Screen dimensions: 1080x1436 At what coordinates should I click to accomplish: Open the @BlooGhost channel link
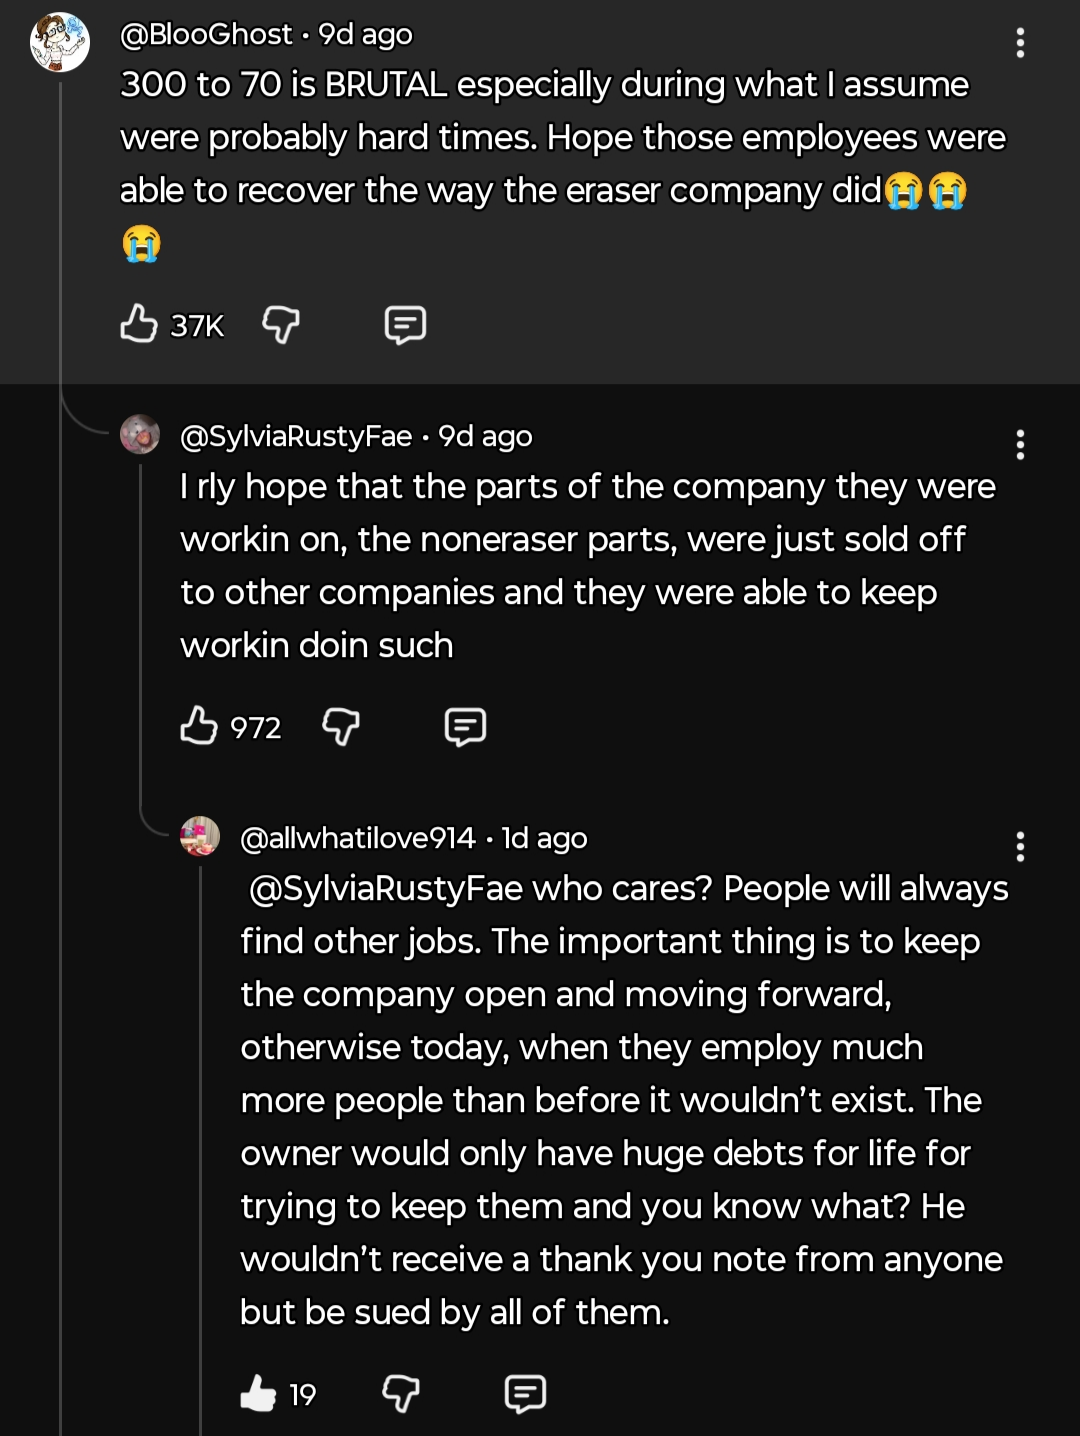tap(206, 35)
